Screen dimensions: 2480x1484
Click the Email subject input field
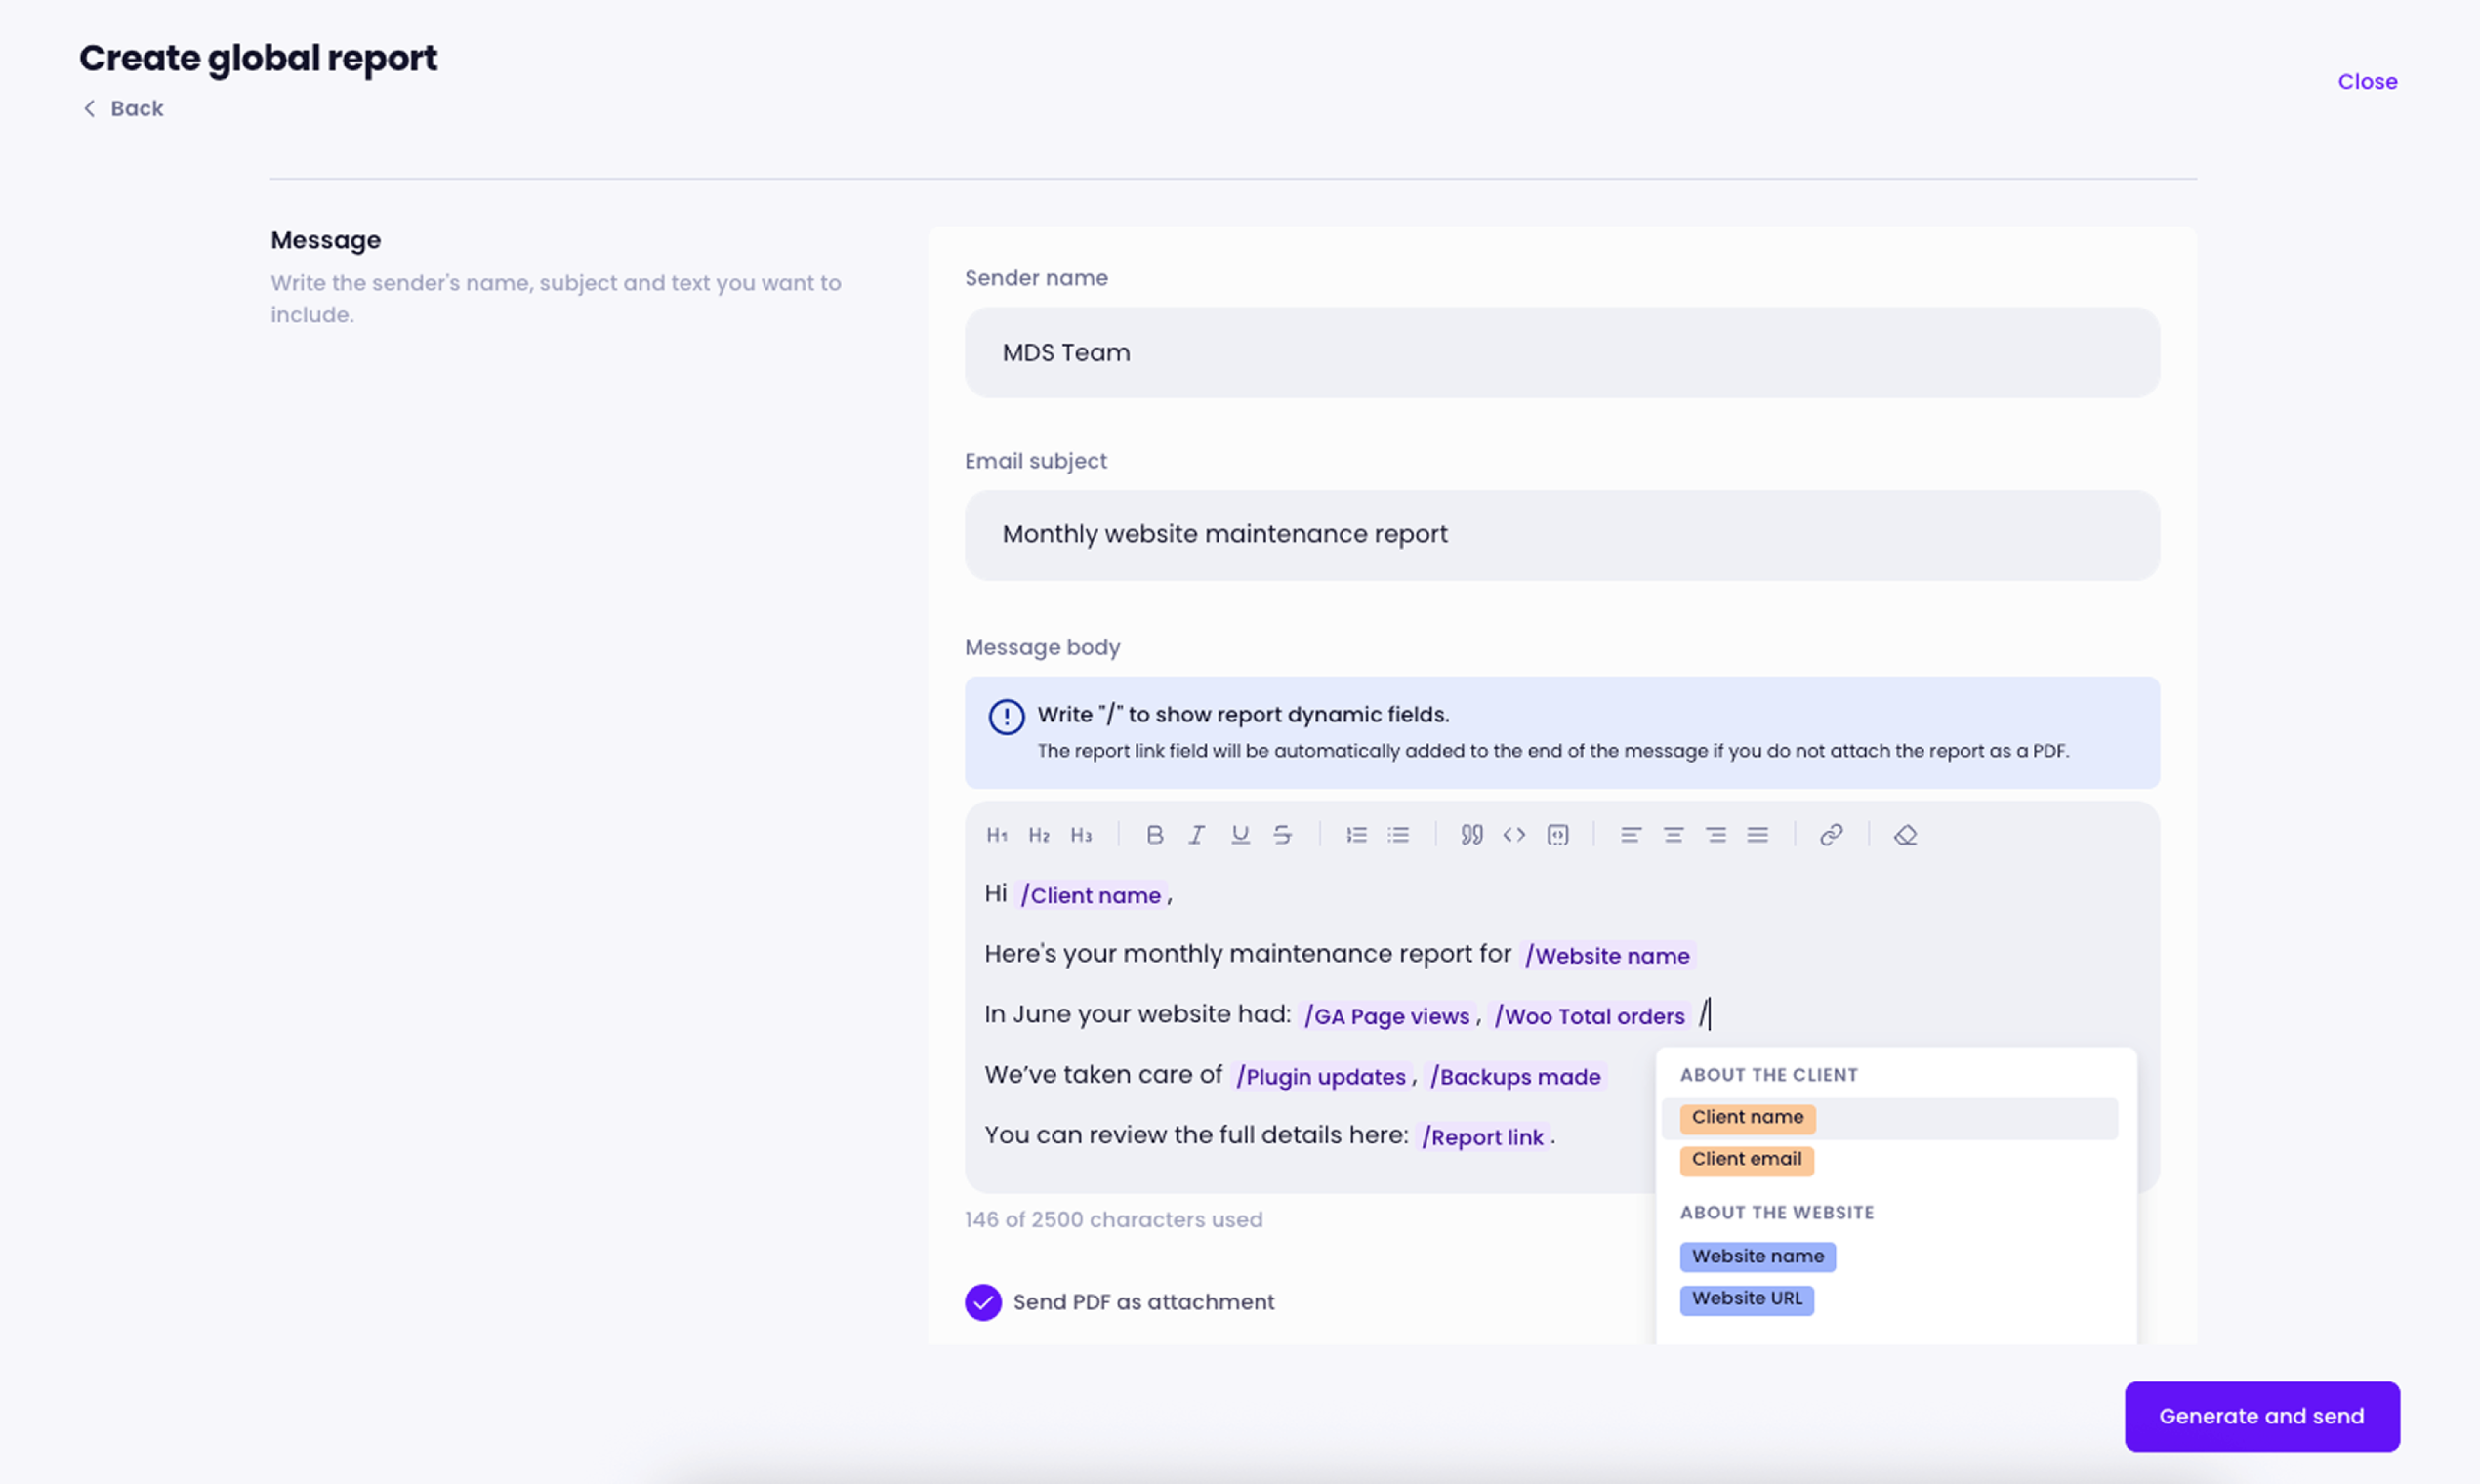[1561, 535]
